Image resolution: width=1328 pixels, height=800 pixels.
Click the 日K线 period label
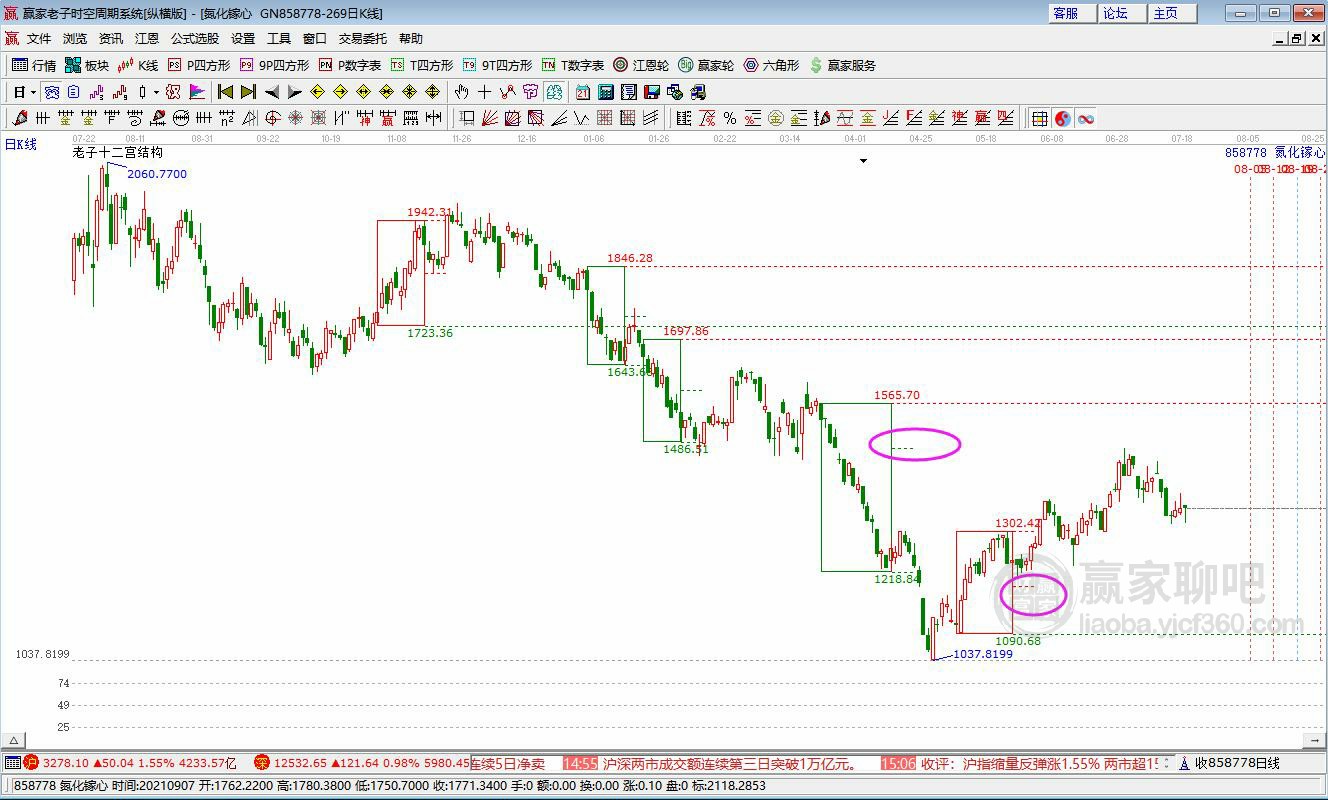coord(21,144)
